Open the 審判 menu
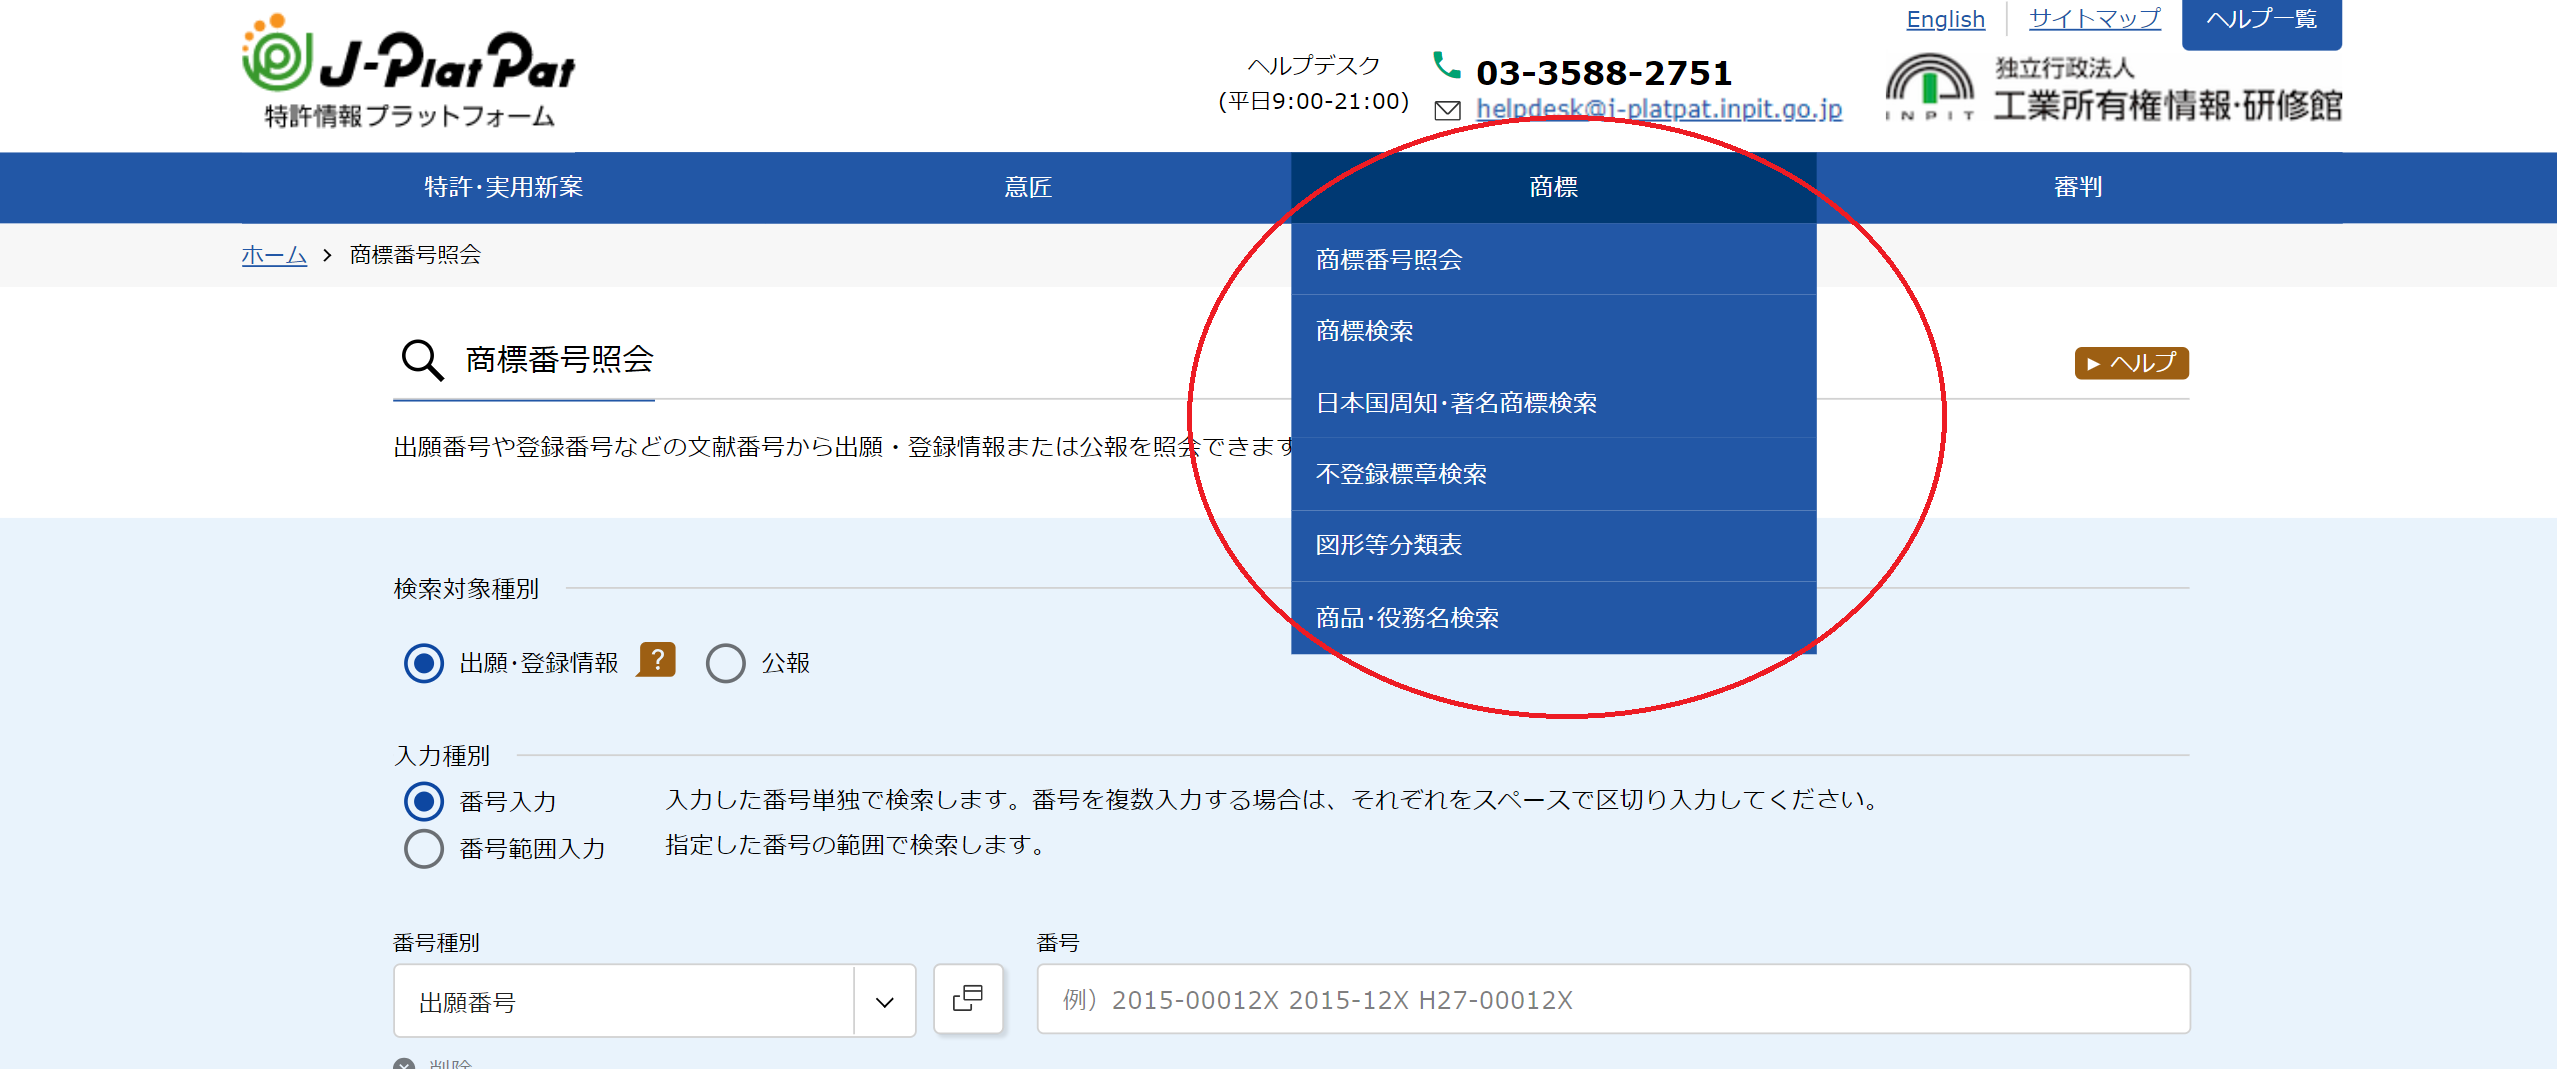Screen dimensions: 2557x1069 (2079, 187)
